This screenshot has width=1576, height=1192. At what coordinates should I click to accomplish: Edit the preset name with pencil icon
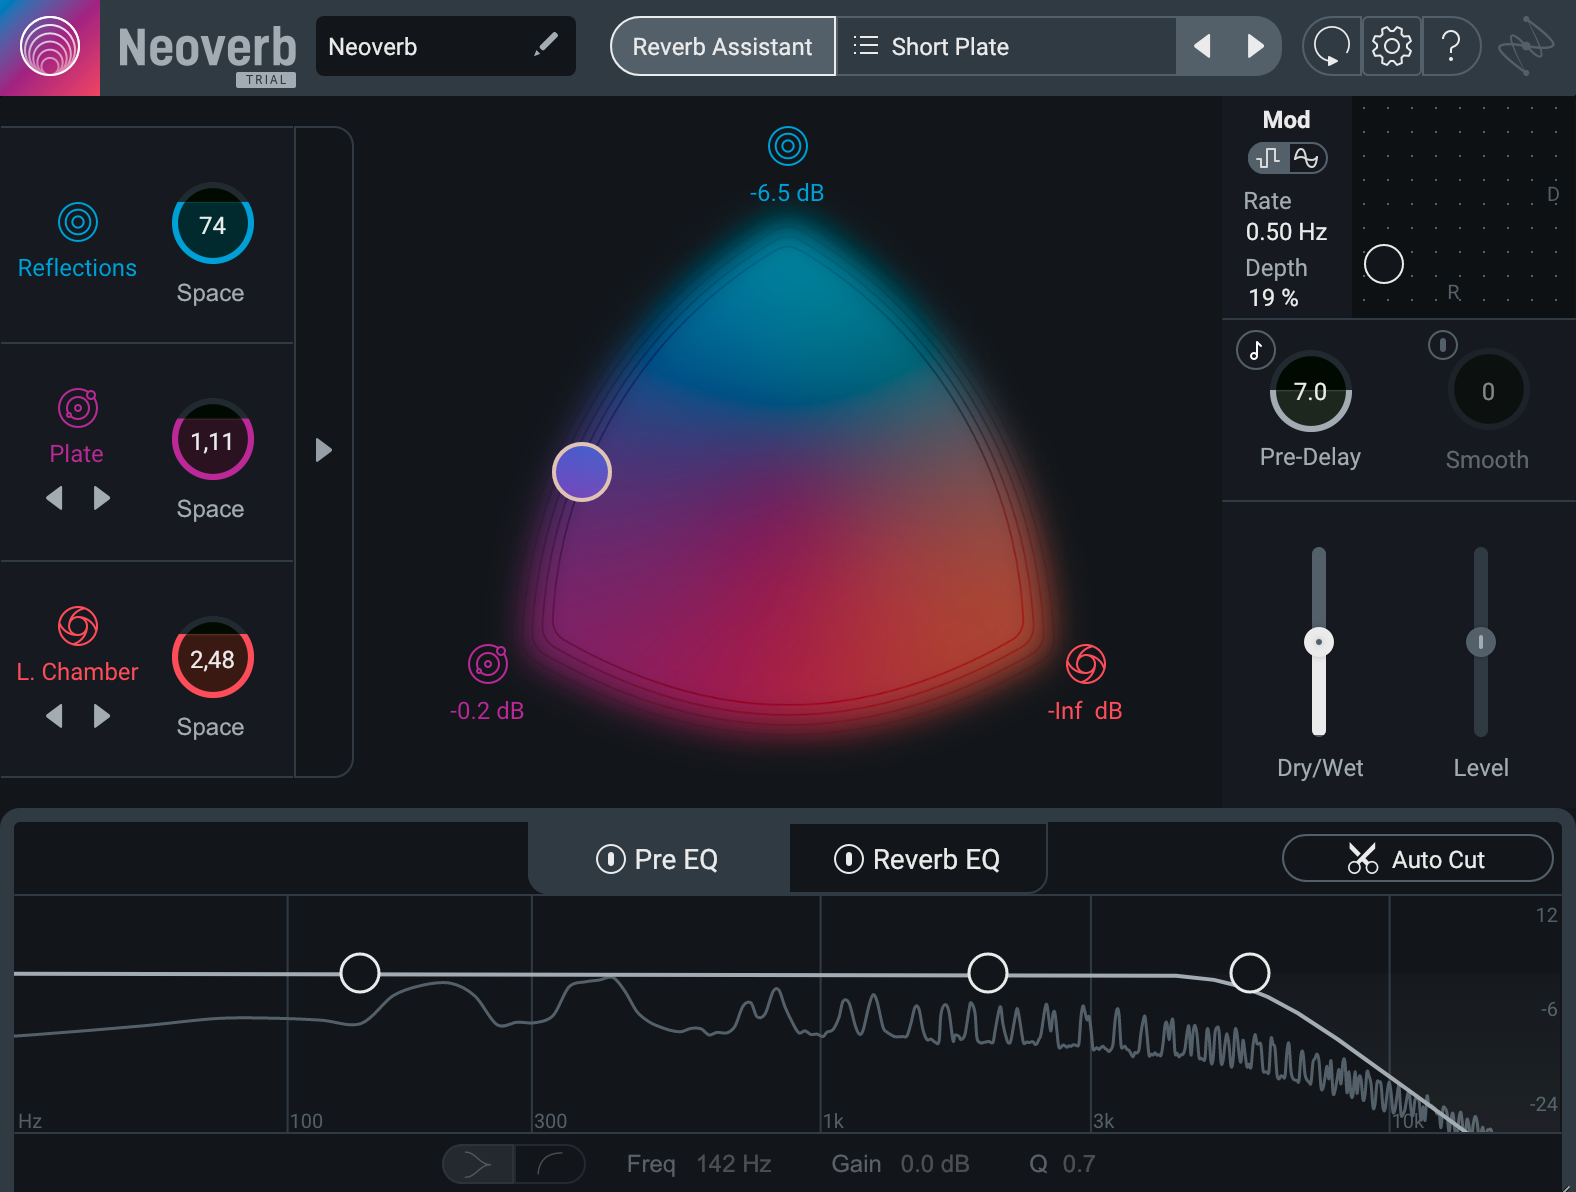546,45
